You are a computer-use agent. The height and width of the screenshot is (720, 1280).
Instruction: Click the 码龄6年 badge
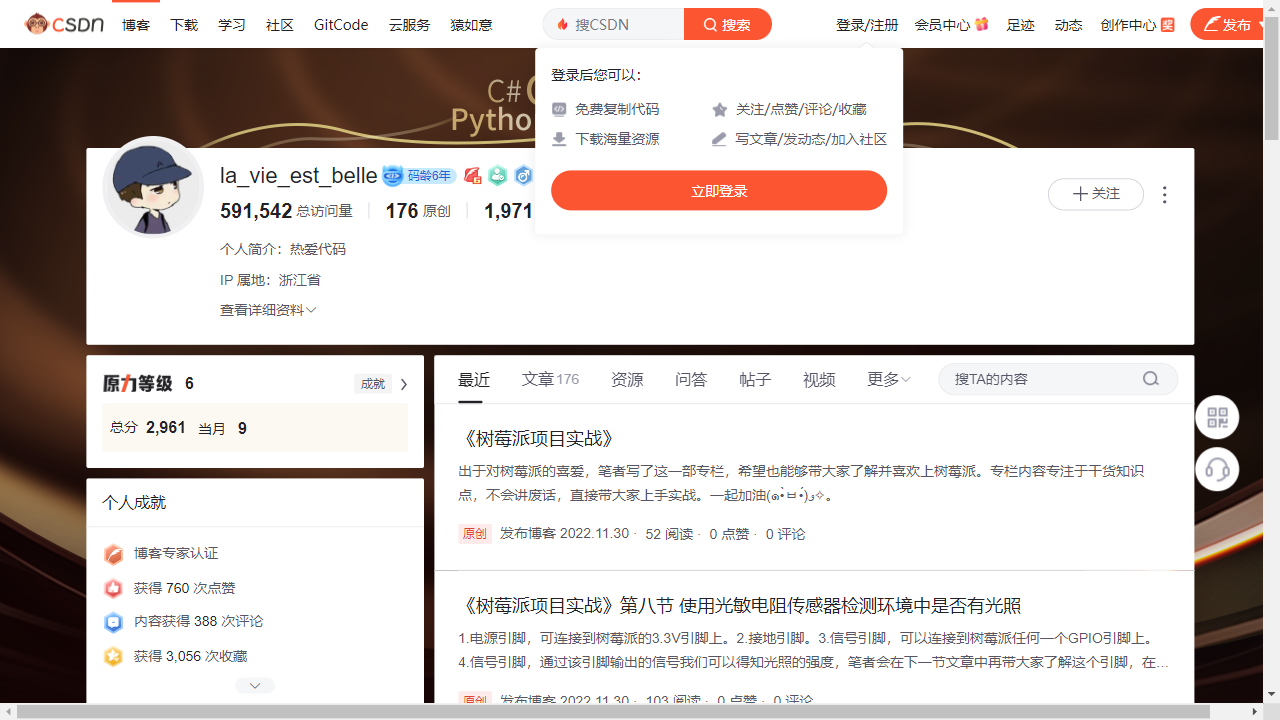(x=419, y=176)
